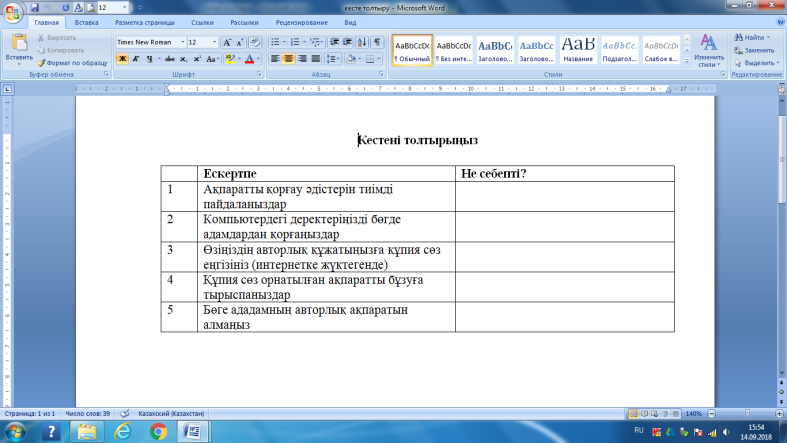Click the Grow Font icon
This screenshot has width=787, height=443.
[227, 43]
